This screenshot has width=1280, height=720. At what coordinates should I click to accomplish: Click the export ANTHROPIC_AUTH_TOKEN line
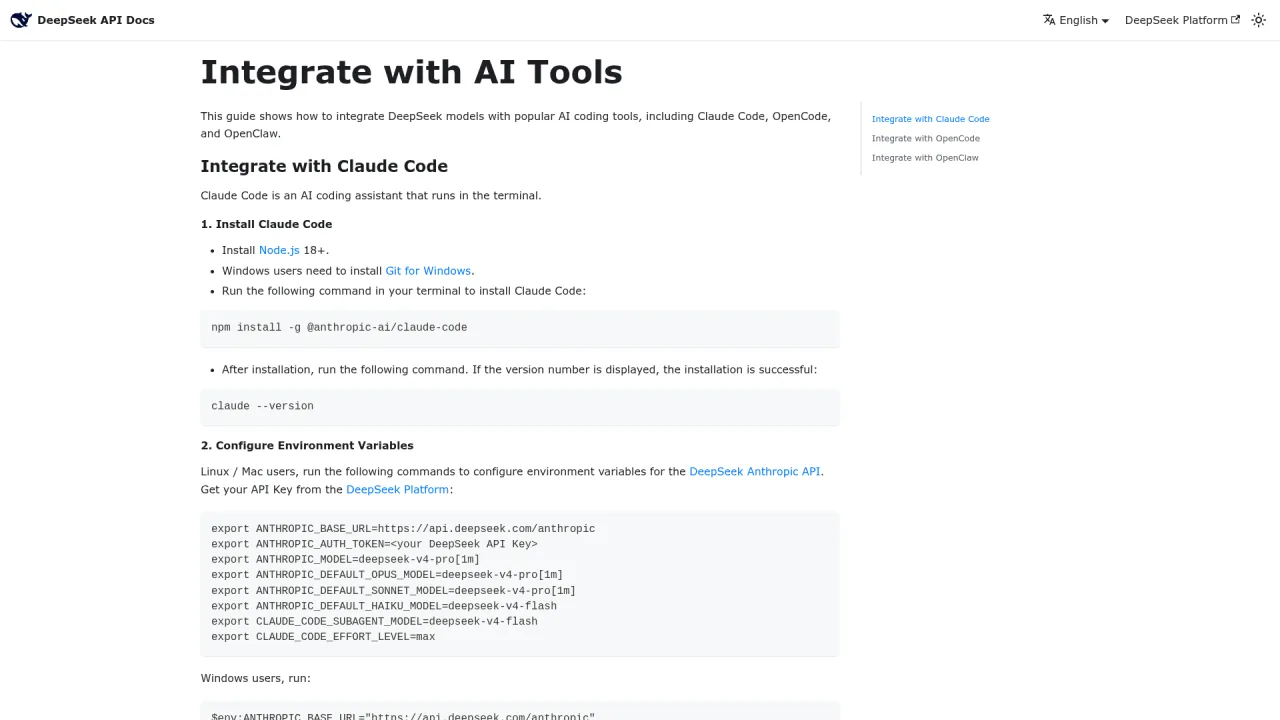(x=374, y=544)
